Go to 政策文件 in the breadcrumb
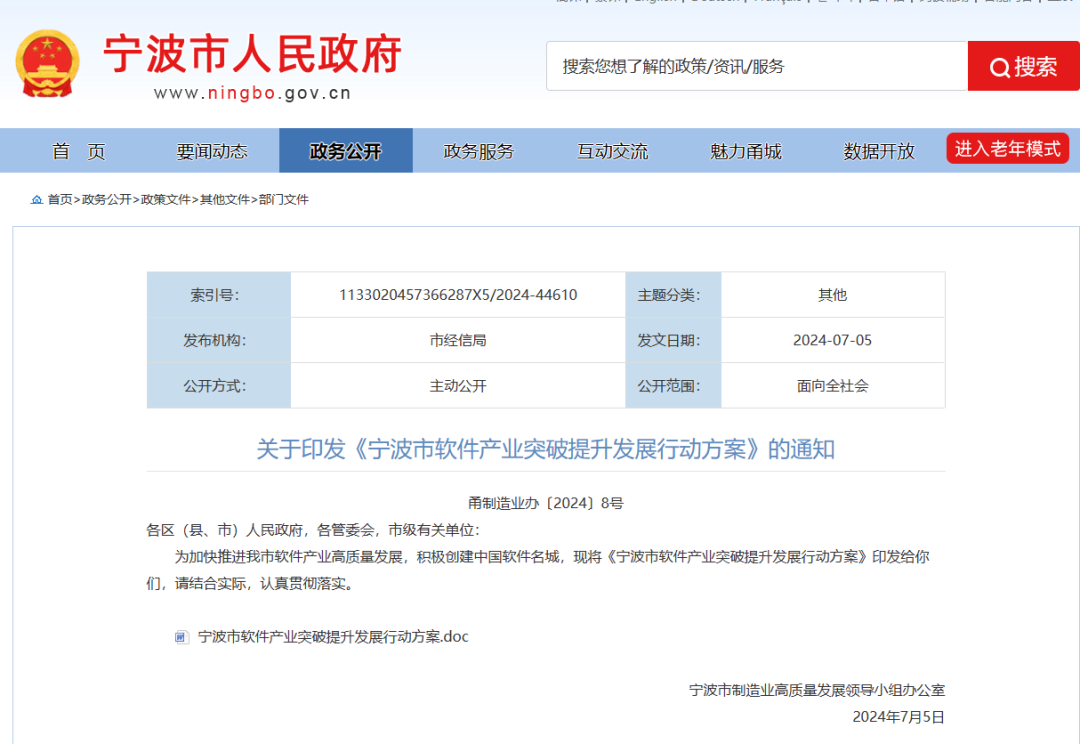Image resolution: width=1080 pixels, height=744 pixels. pos(165,200)
